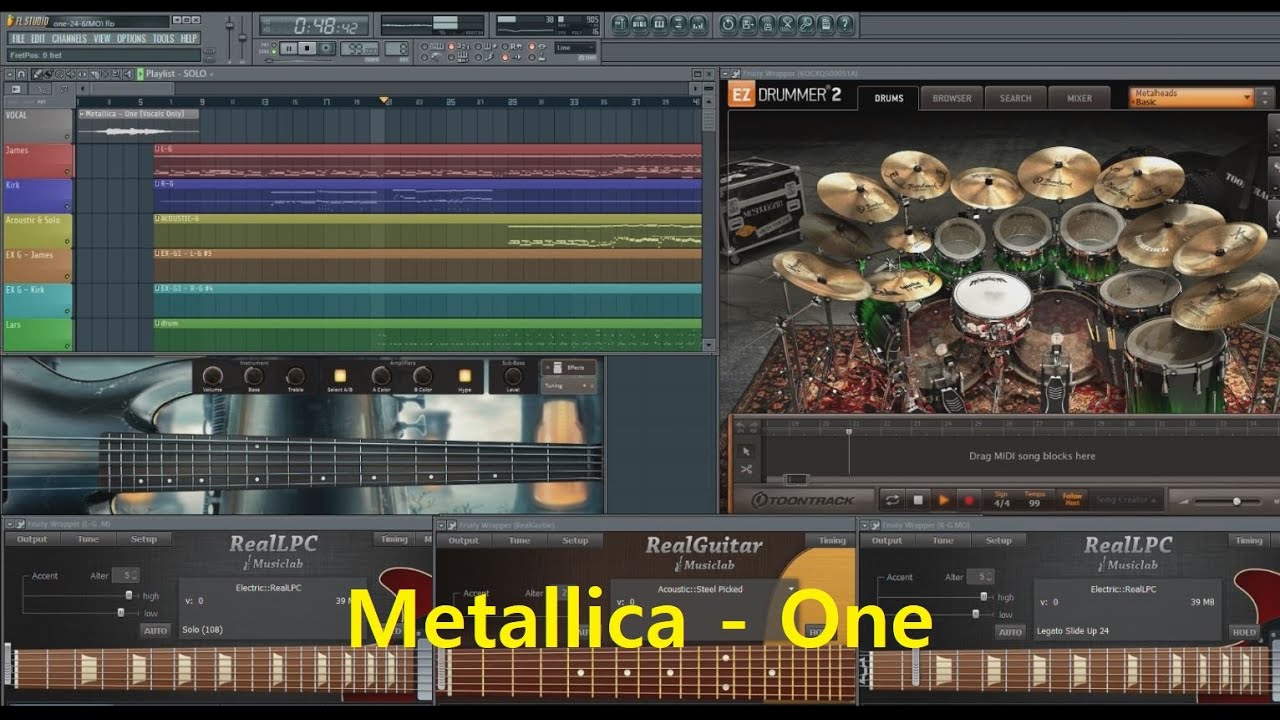This screenshot has width=1280, height=720.
Task: Open the project info toolbar icon
Action: 826,23
